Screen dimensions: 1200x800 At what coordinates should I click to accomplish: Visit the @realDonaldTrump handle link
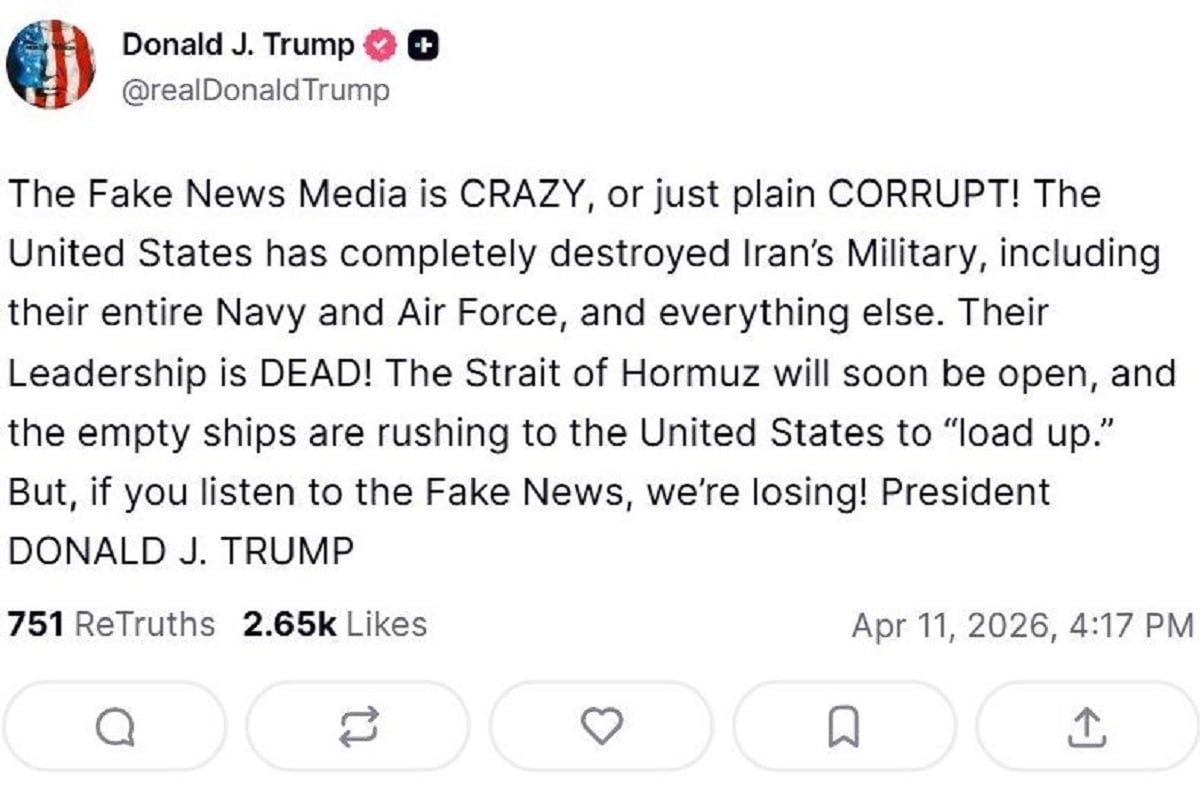click(254, 91)
